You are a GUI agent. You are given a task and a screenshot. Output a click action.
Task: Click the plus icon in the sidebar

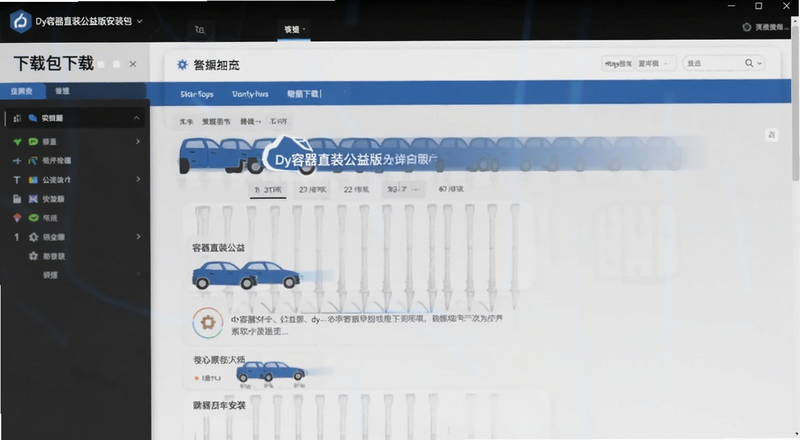coord(17,161)
